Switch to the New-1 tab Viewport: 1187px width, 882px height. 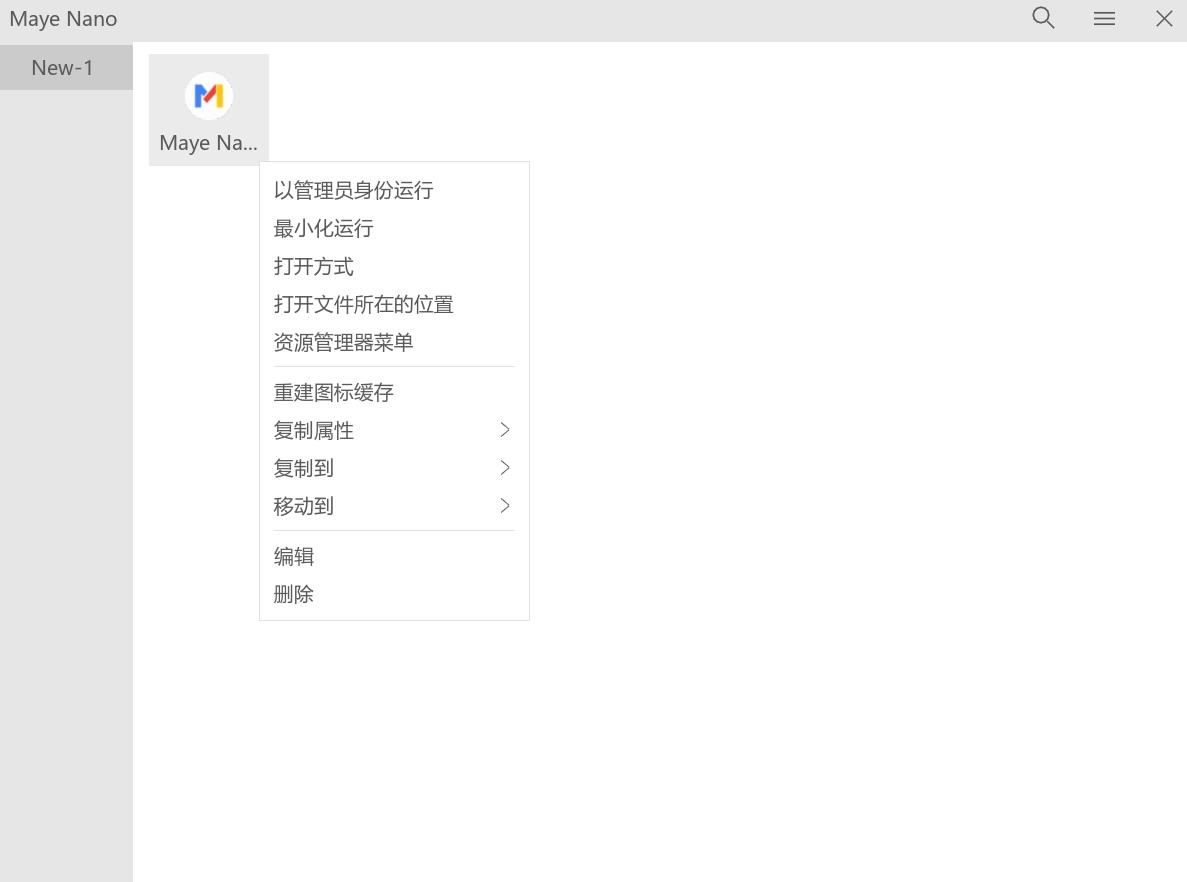[x=63, y=68]
